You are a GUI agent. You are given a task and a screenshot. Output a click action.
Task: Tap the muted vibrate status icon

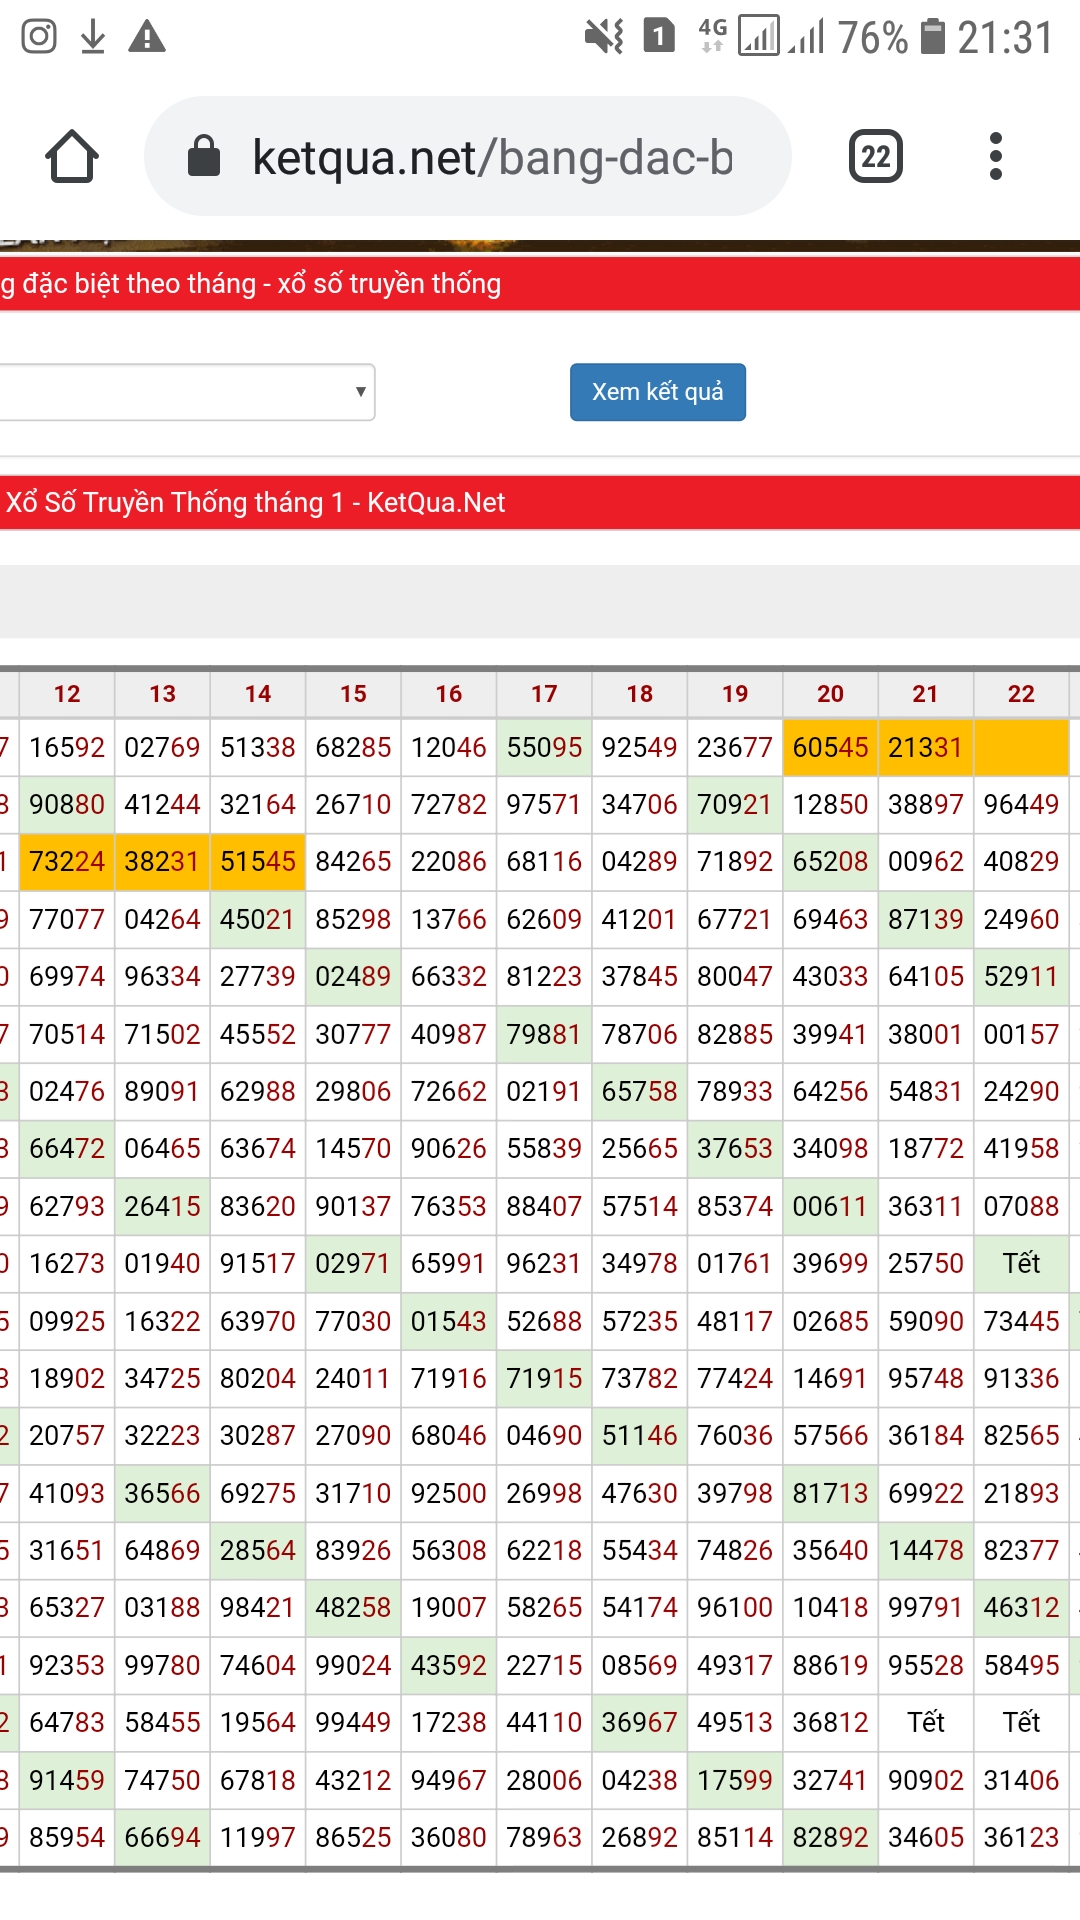[604, 37]
